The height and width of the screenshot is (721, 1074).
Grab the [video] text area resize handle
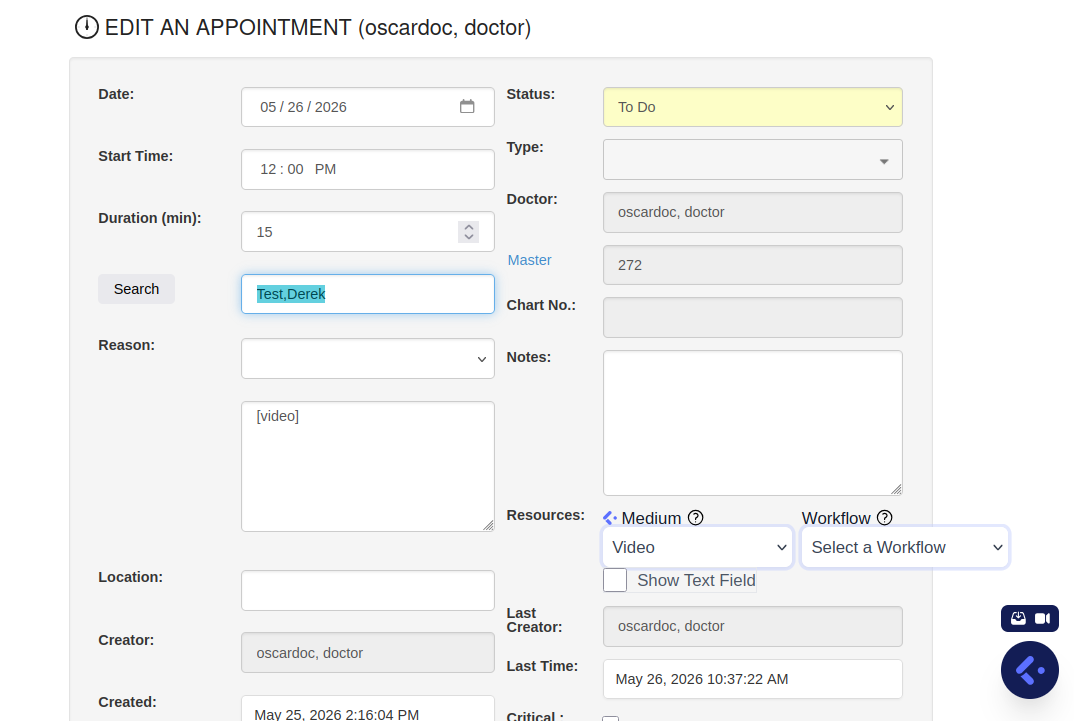pos(488,525)
